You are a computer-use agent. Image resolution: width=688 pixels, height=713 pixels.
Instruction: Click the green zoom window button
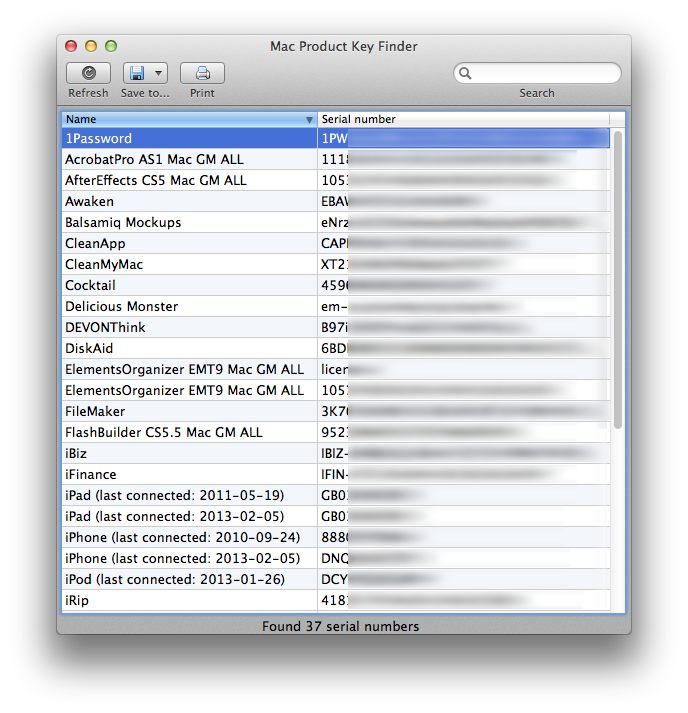tap(111, 46)
